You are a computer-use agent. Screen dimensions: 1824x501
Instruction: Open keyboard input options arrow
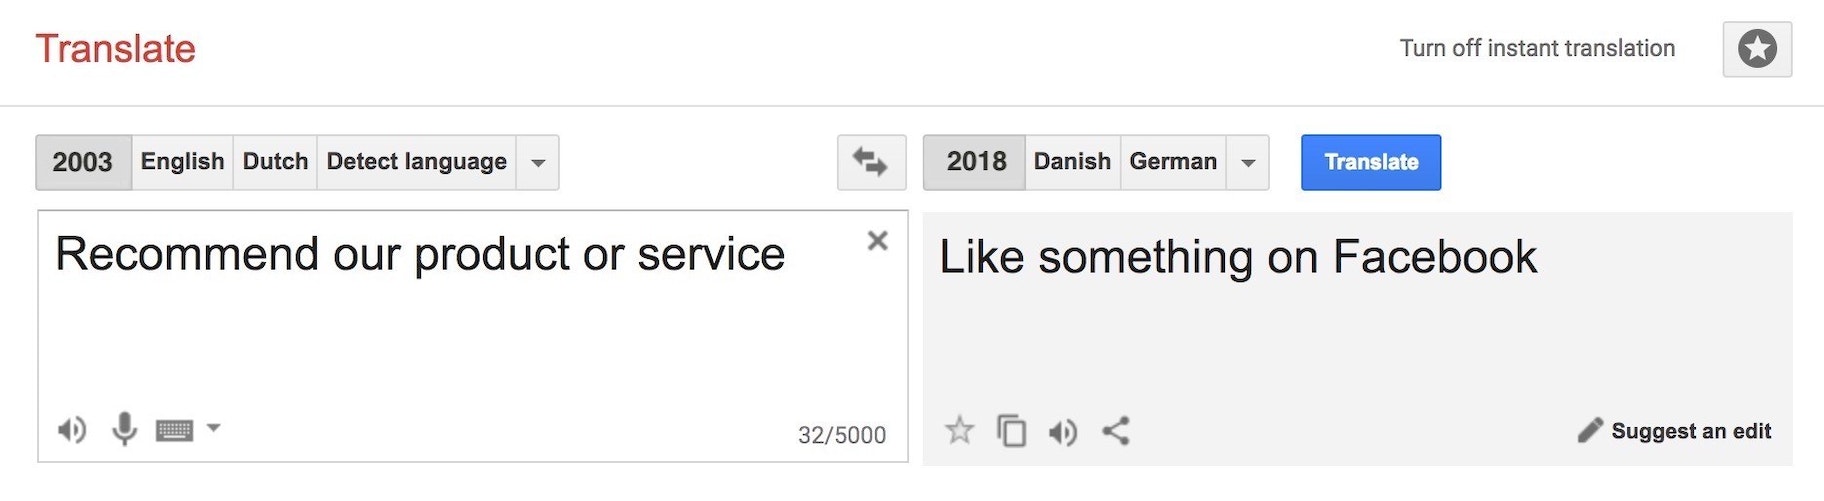(x=213, y=428)
